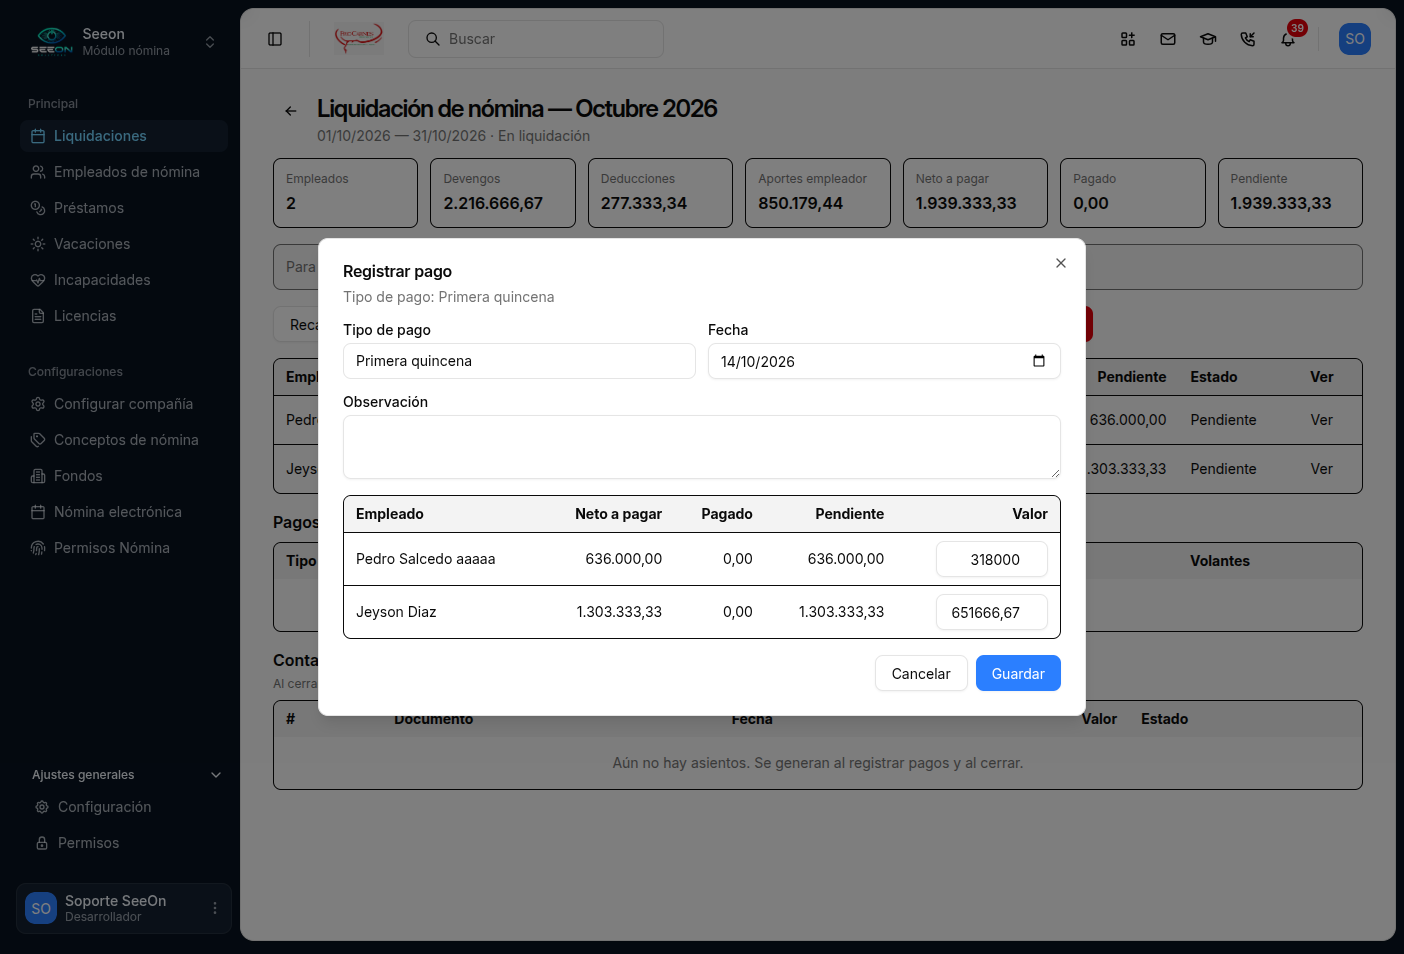This screenshot has width=1404, height=954.
Task: Click the phone call icon
Action: click(1248, 39)
